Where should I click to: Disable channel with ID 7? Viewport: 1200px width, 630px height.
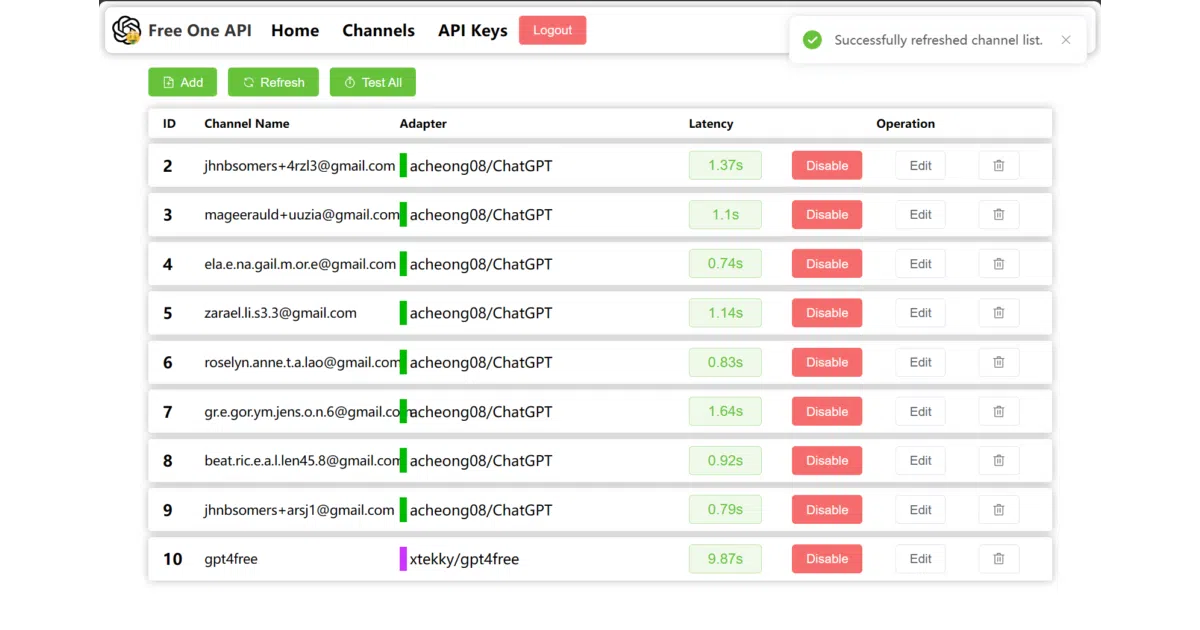point(827,411)
